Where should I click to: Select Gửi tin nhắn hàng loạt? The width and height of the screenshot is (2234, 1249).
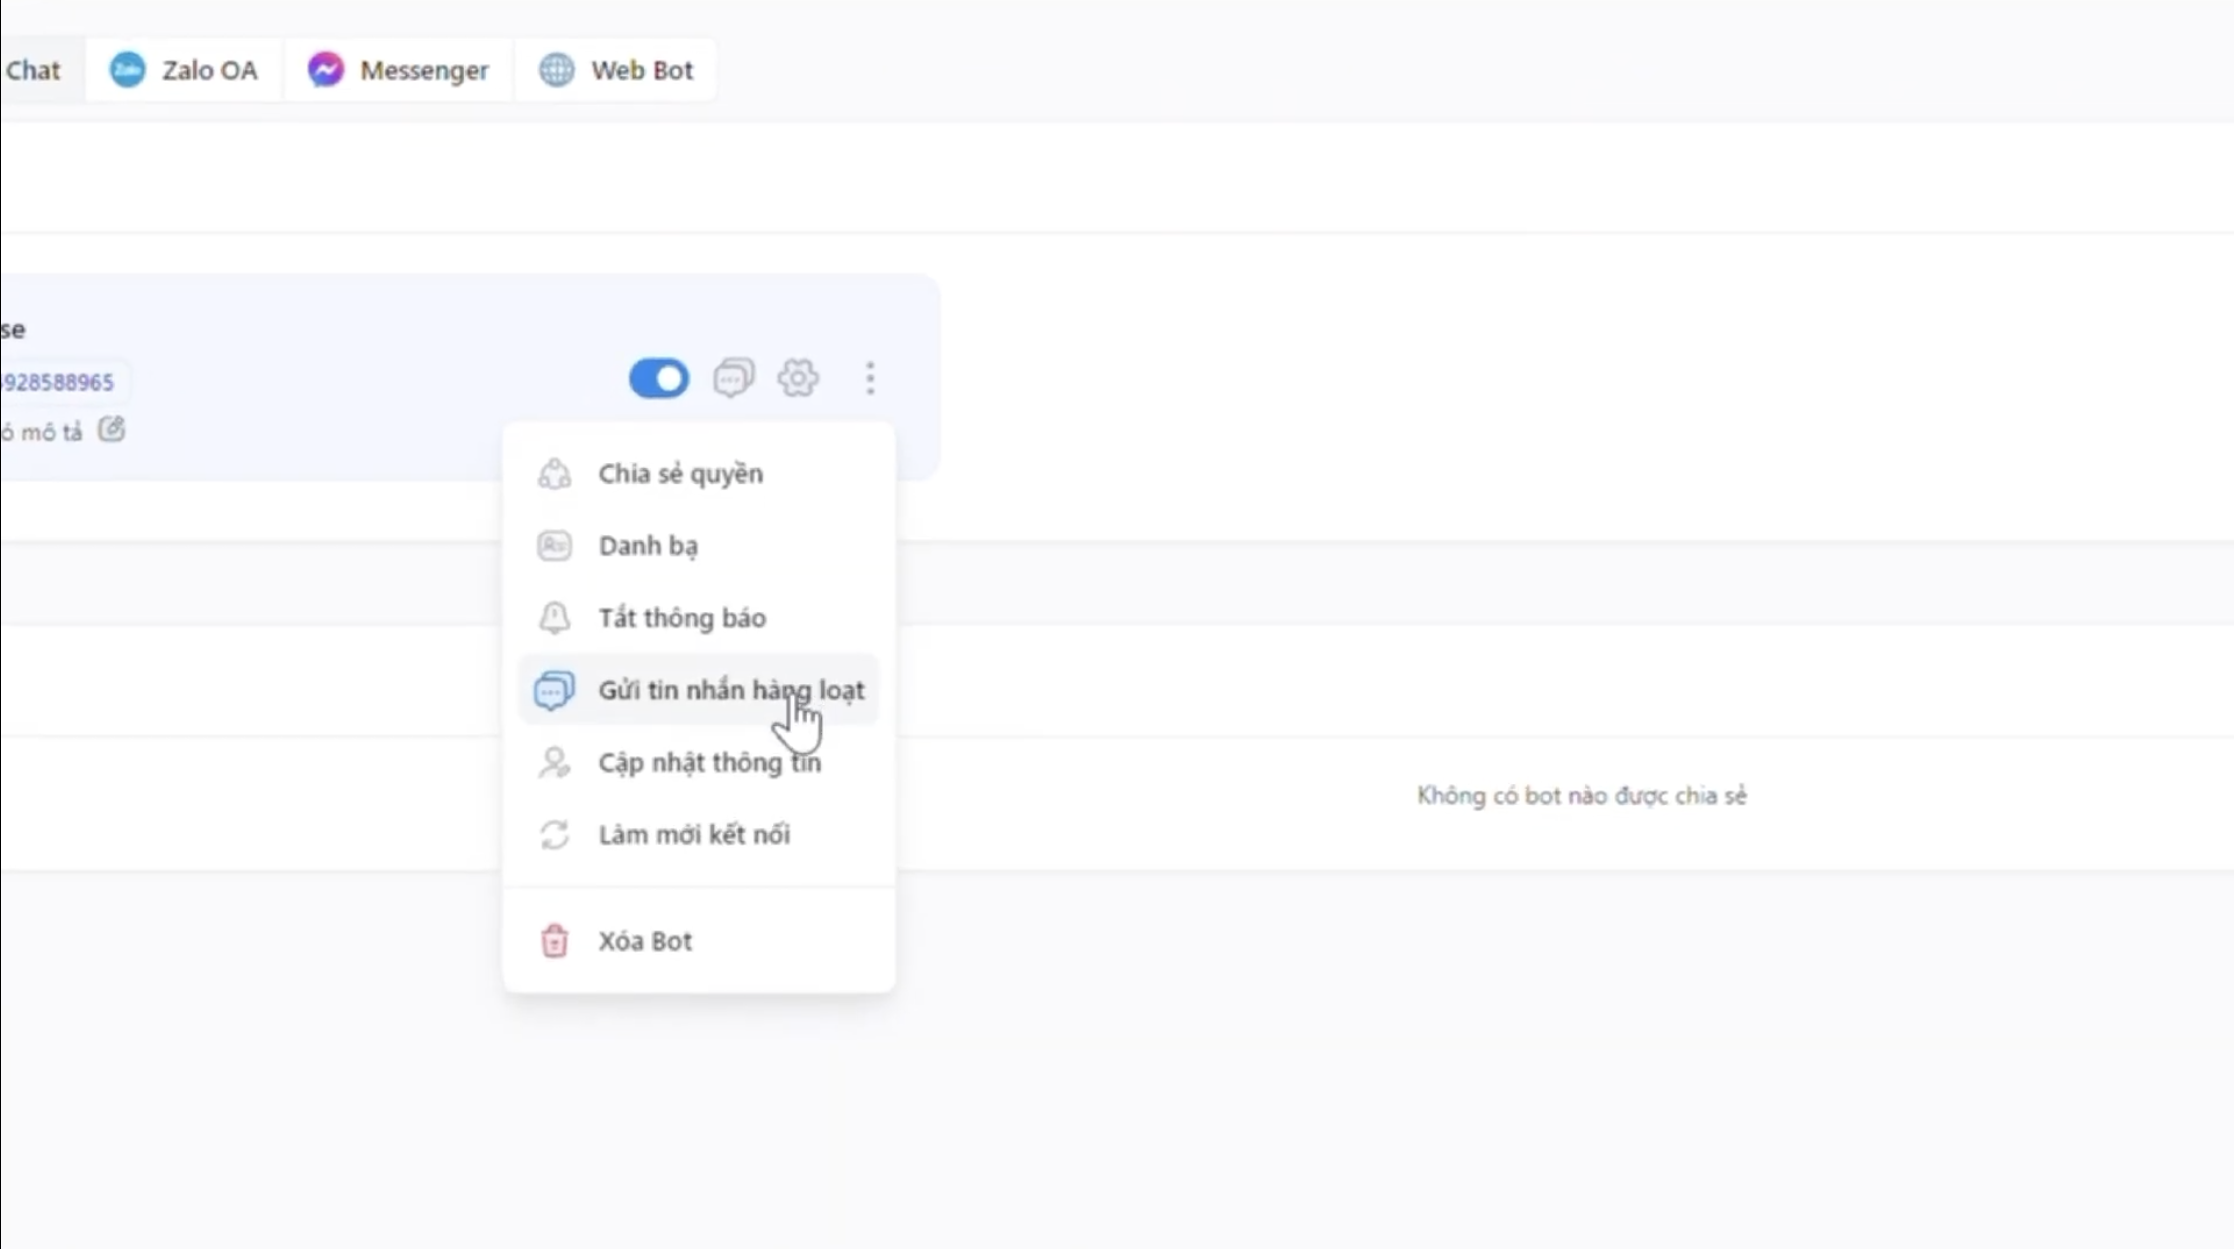click(698, 690)
